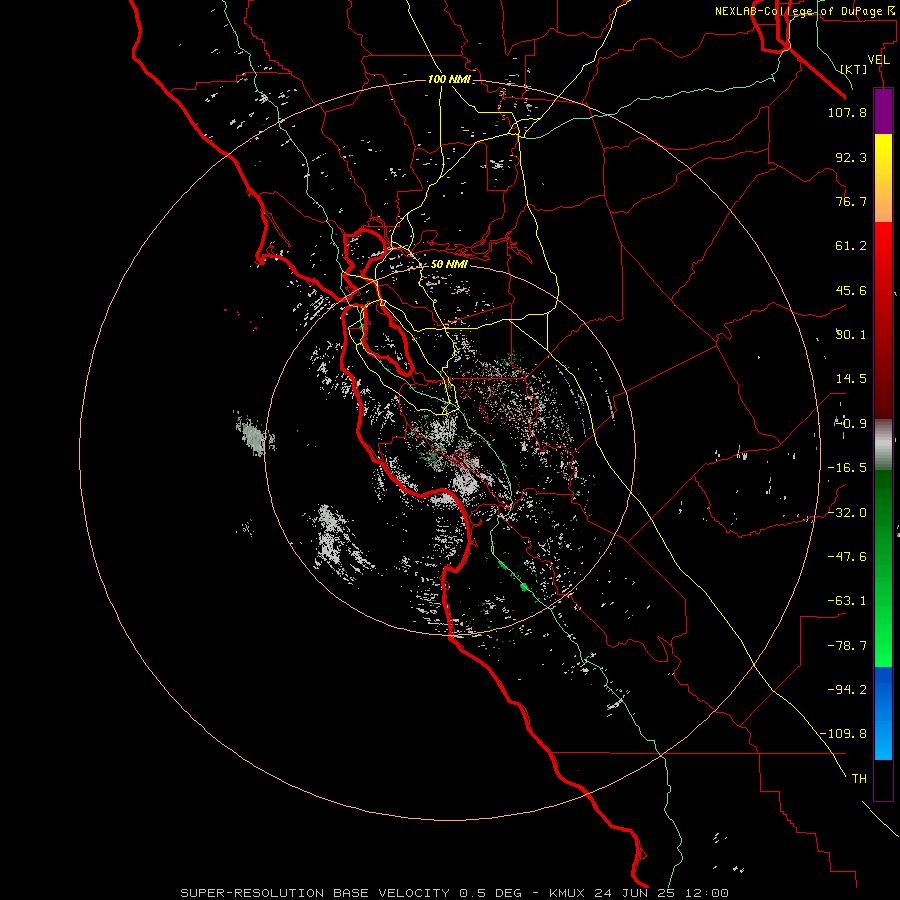Viewport: 900px width, 900px height.
Task: Select the 30.1 velocity scale value
Action: click(x=851, y=335)
